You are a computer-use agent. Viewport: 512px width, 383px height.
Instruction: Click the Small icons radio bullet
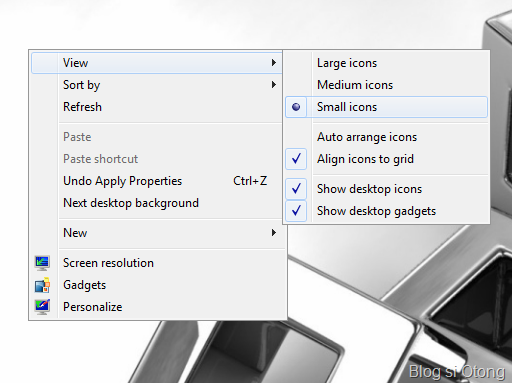(x=296, y=107)
